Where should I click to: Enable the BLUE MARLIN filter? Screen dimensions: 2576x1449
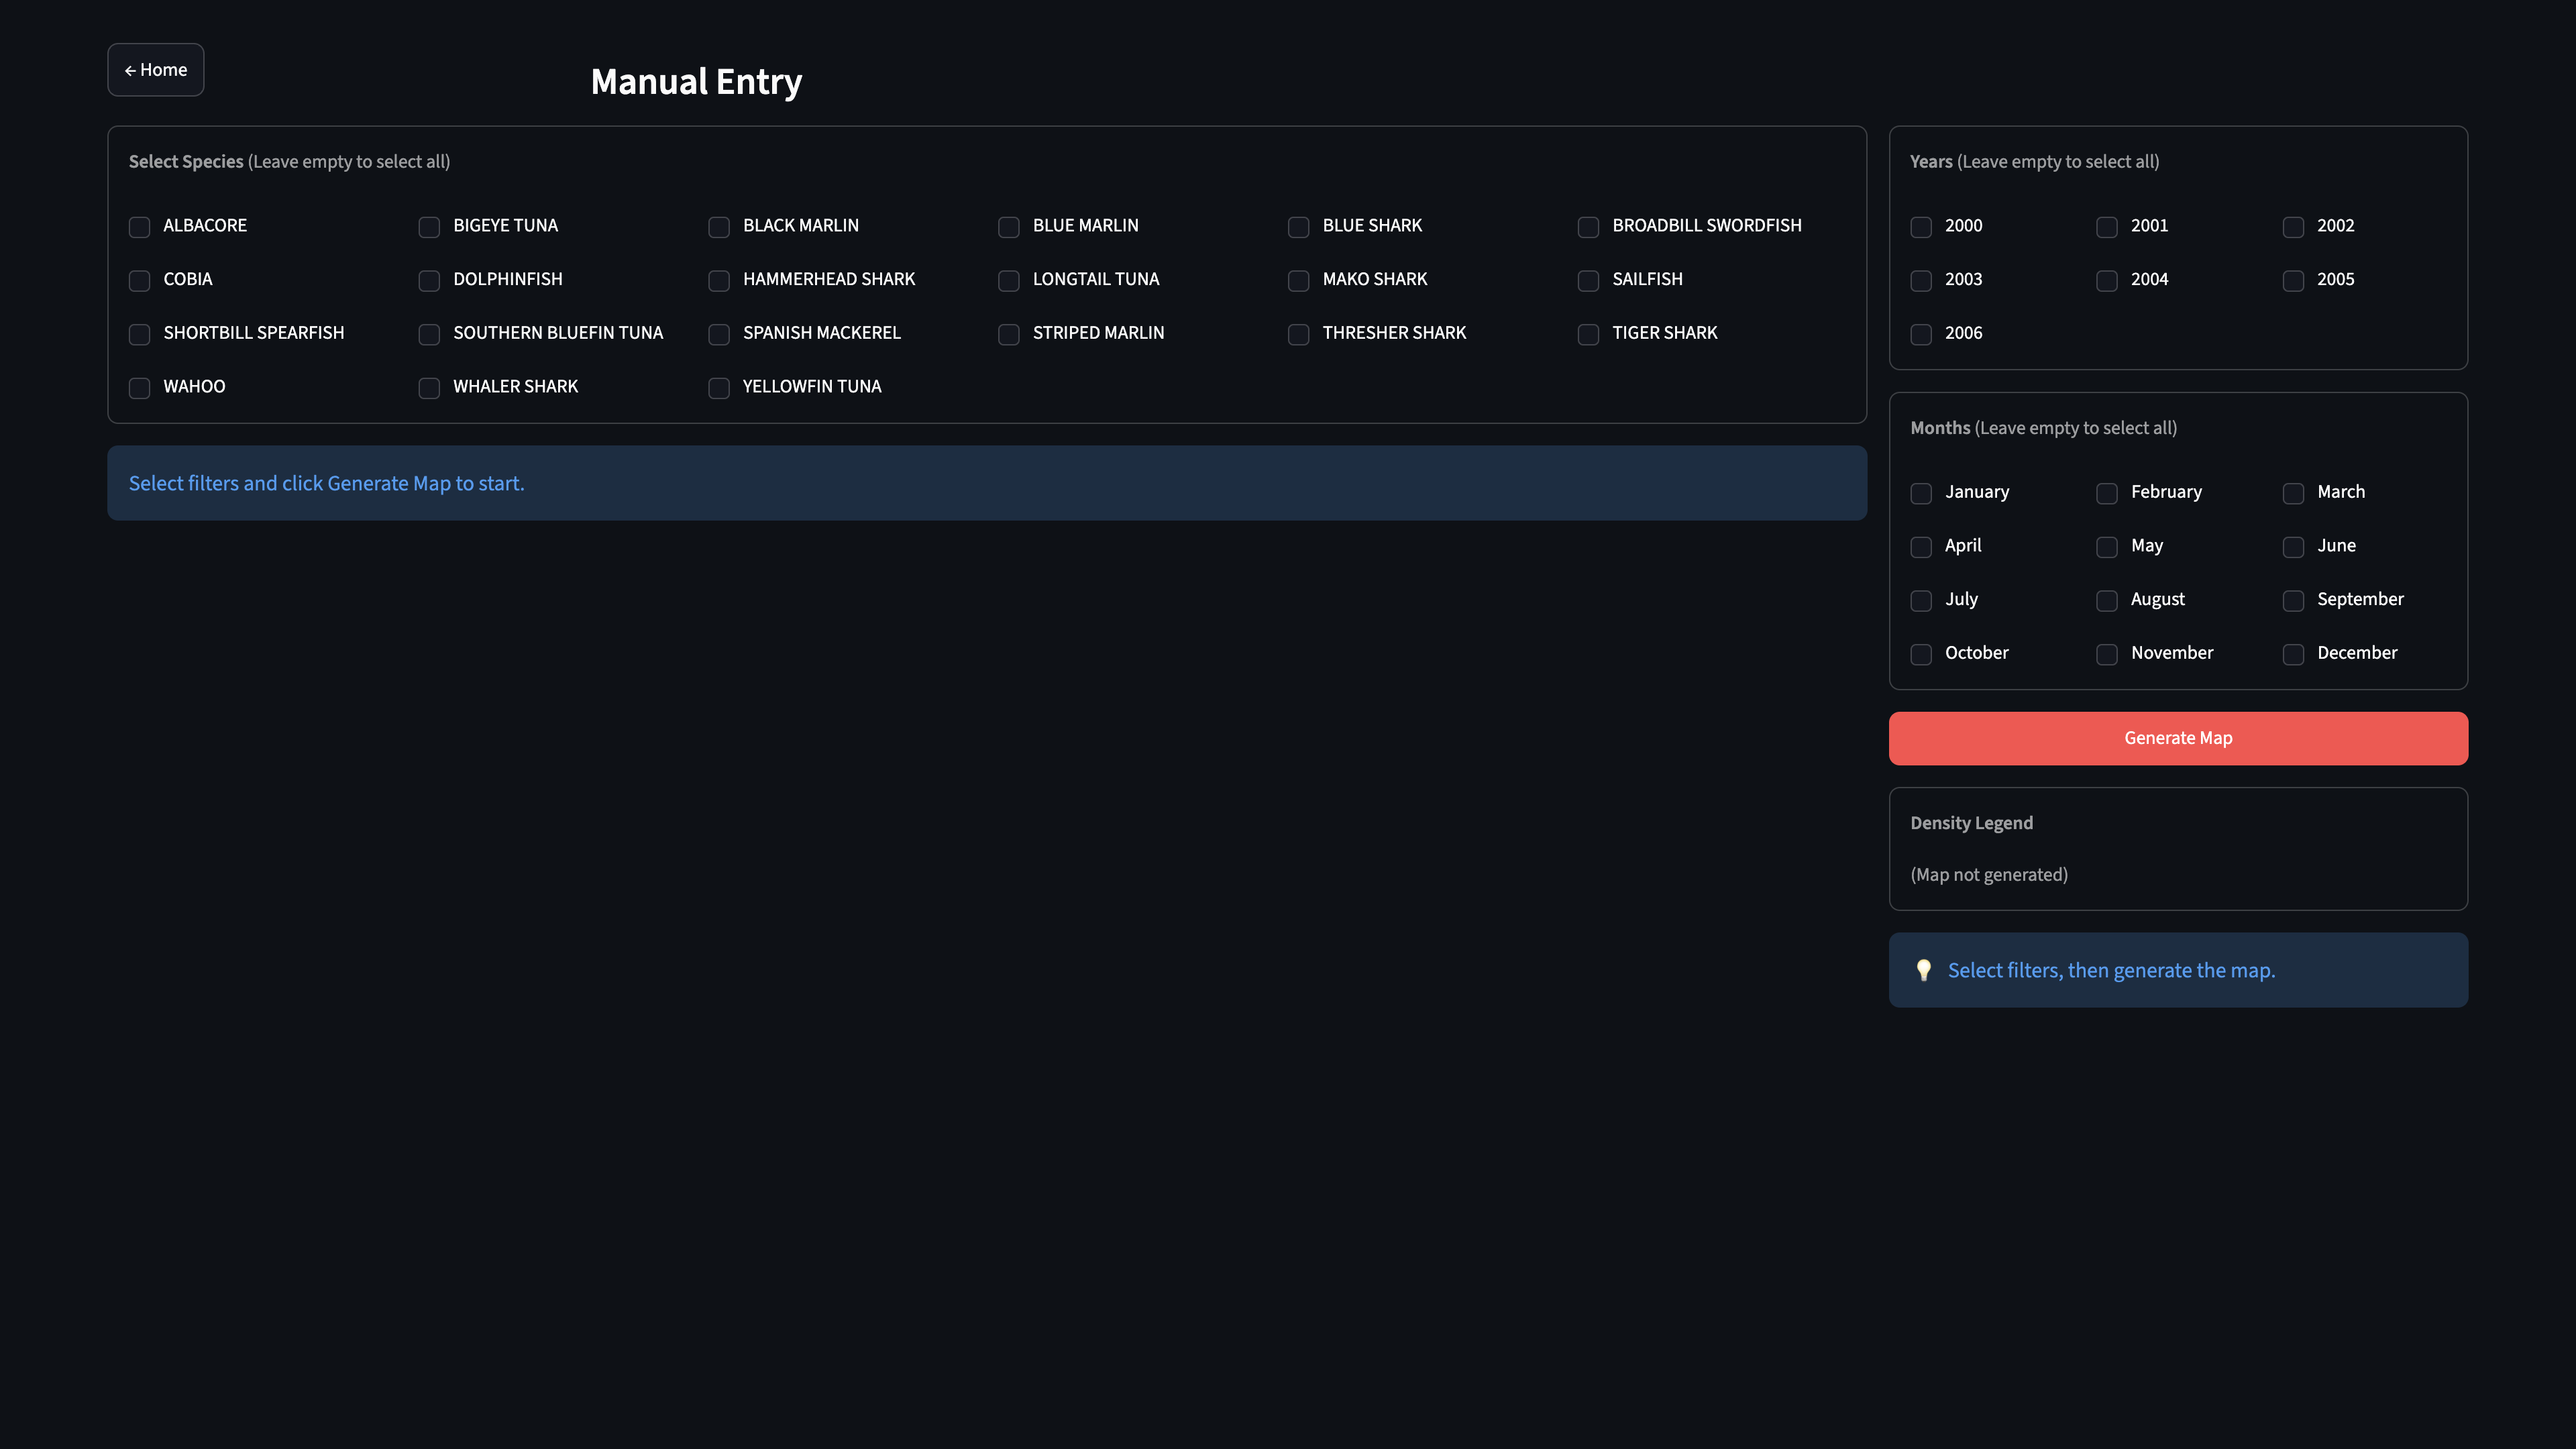pos(1009,227)
